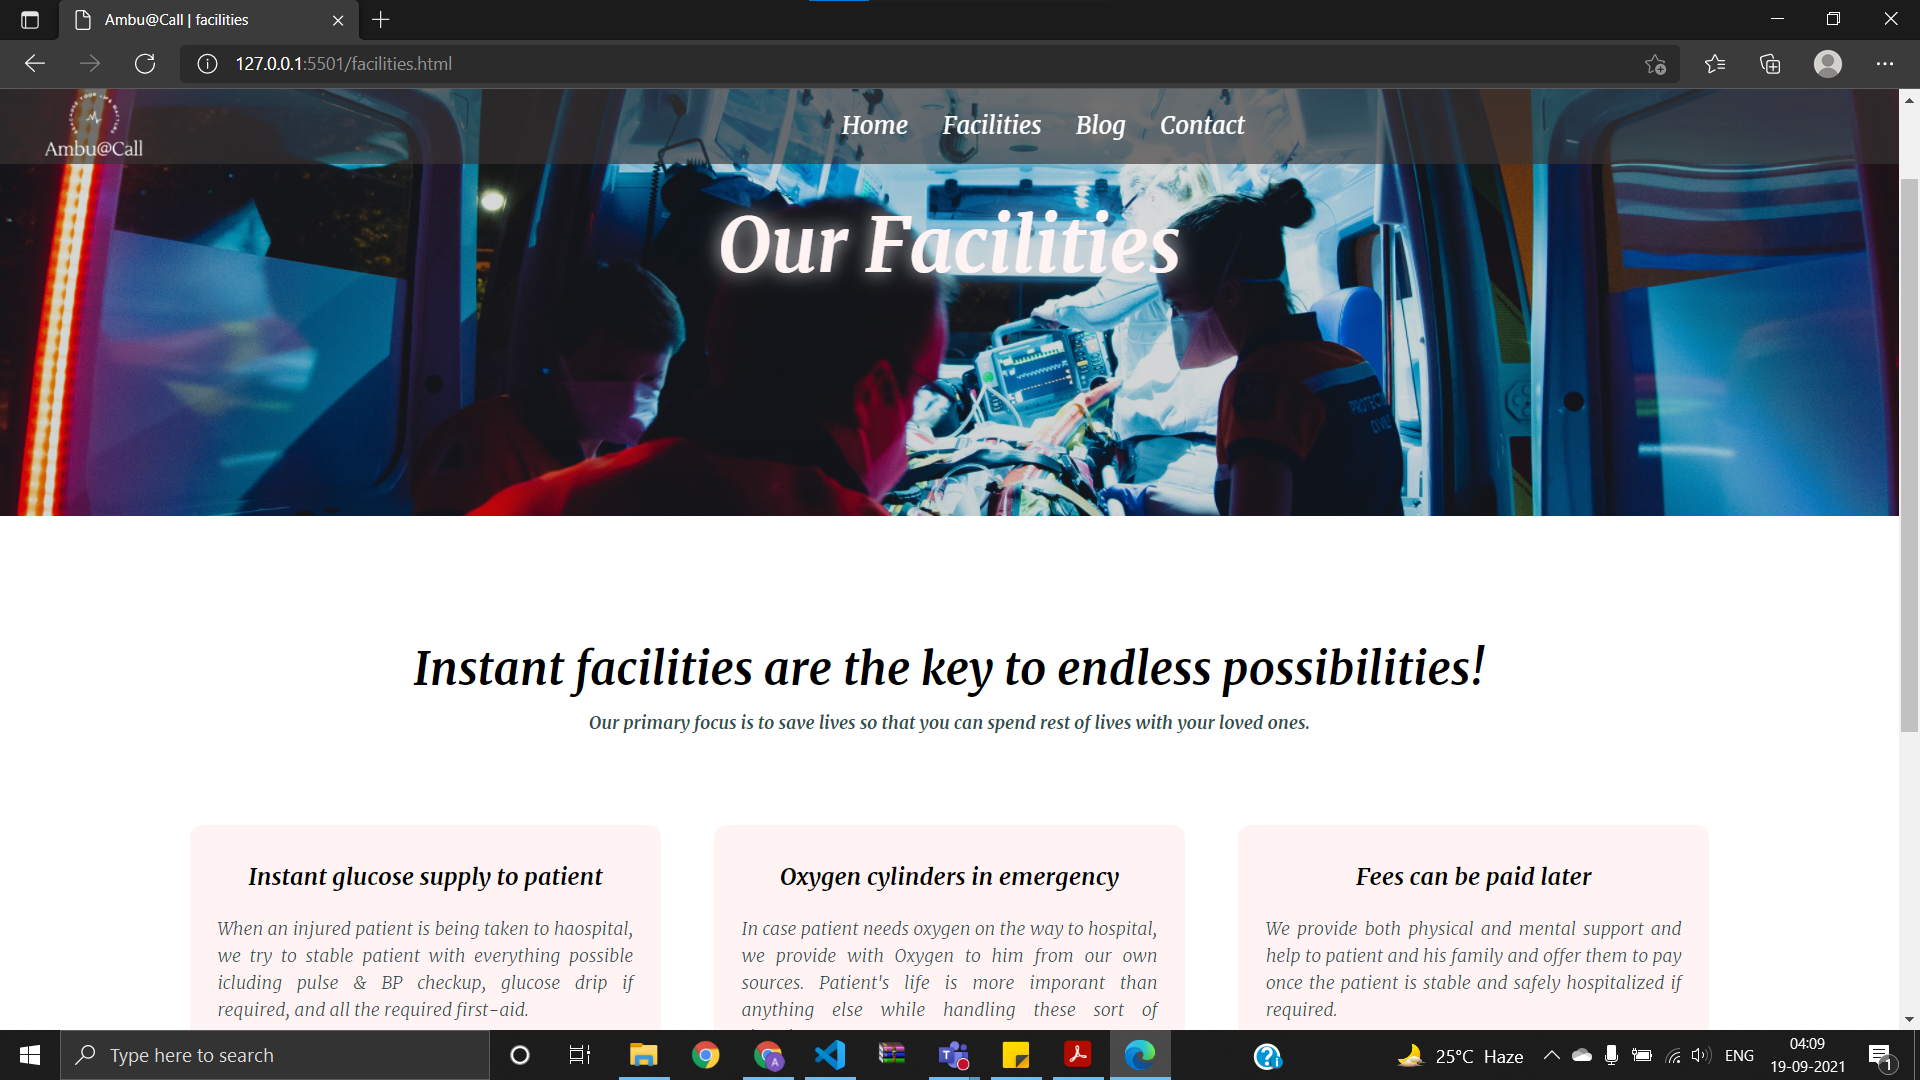Viewport: 1920px width, 1080px height.
Task: Show hidden system tray icons chevron
Action: pos(1552,1055)
